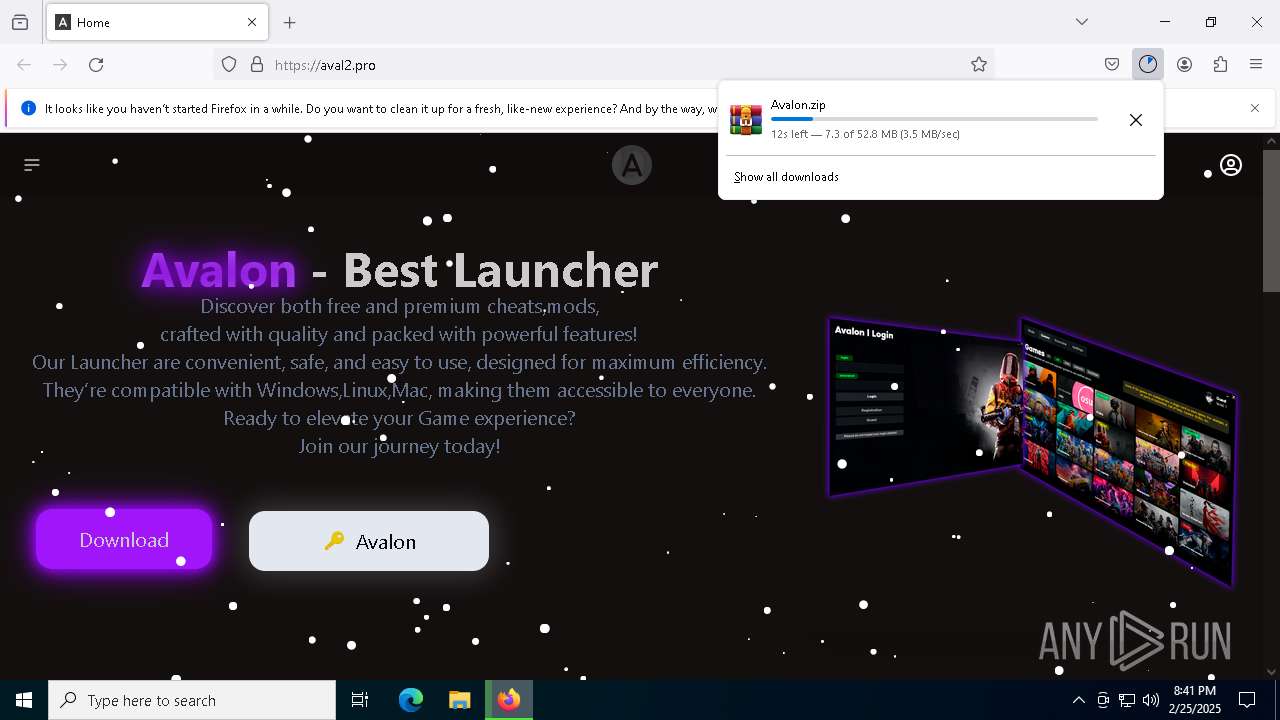Screen dimensions: 1280x720
Task: Expand the list all tabs chevron
Action: (1082, 22)
